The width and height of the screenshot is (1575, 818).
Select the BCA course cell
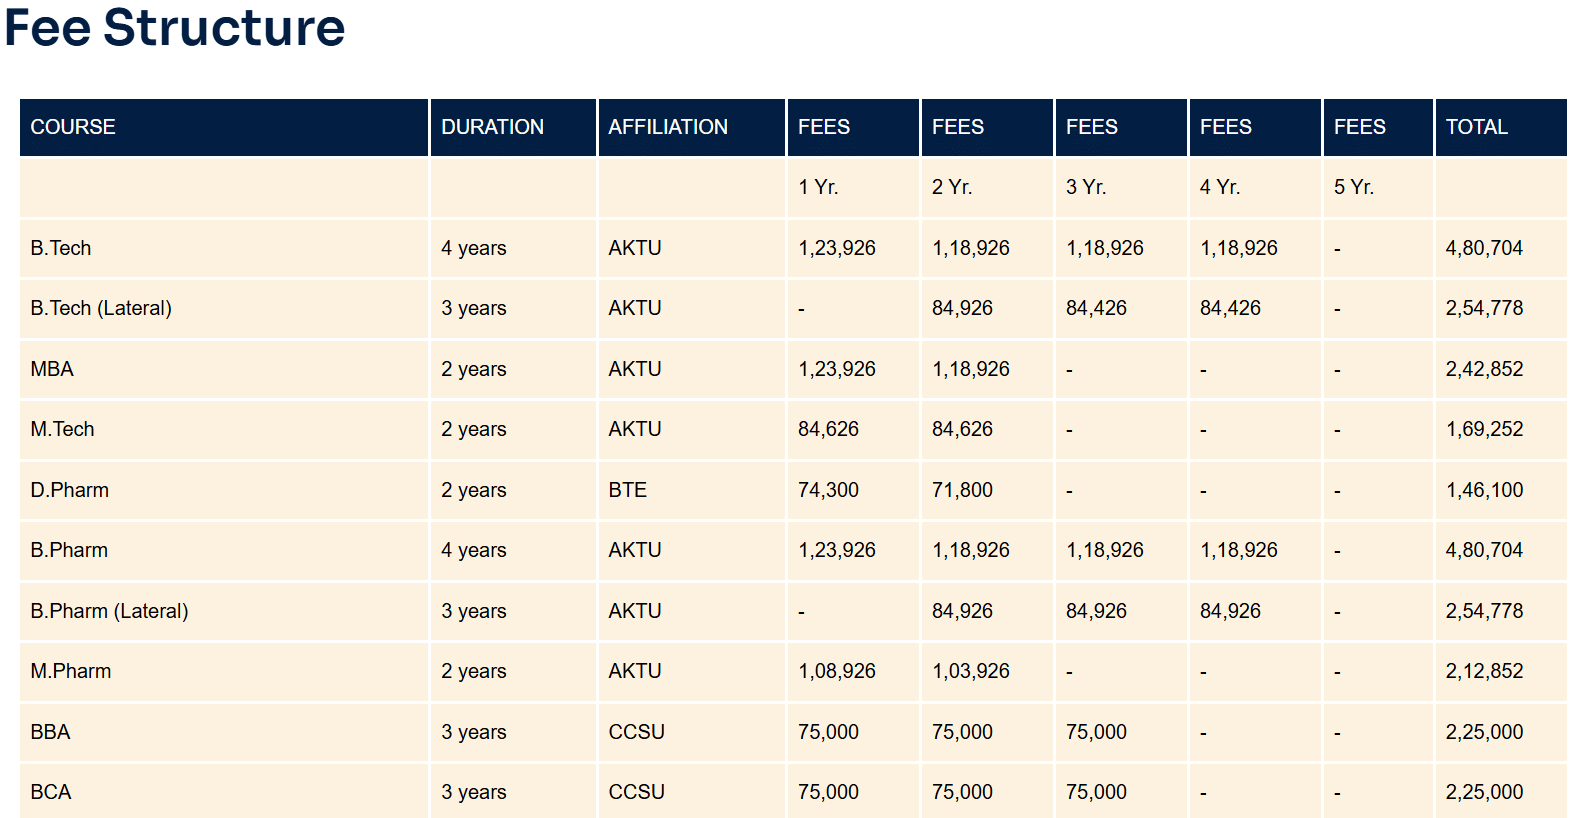click(50, 792)
